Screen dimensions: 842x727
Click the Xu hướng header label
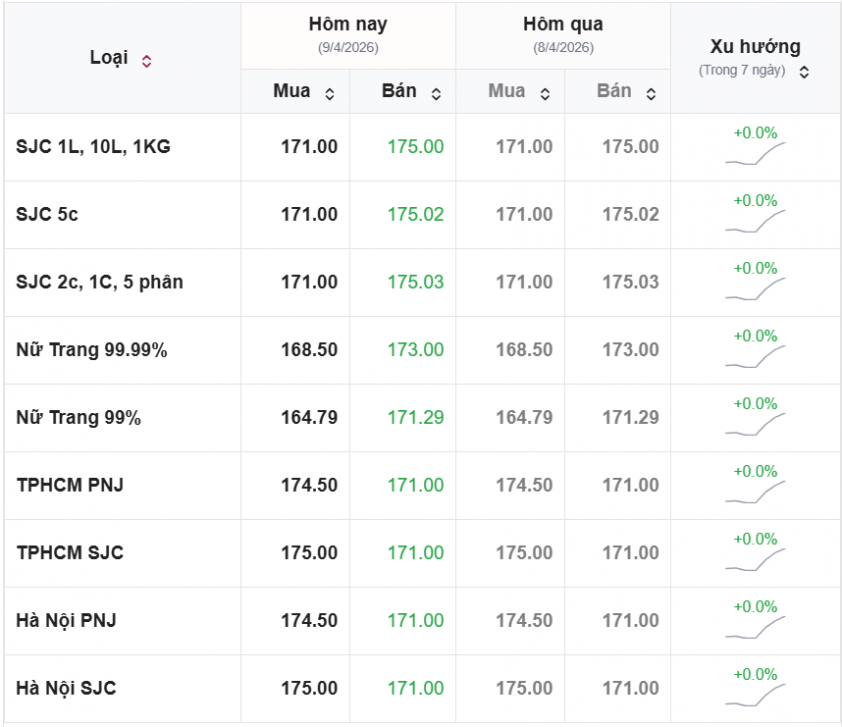(755, 47)
